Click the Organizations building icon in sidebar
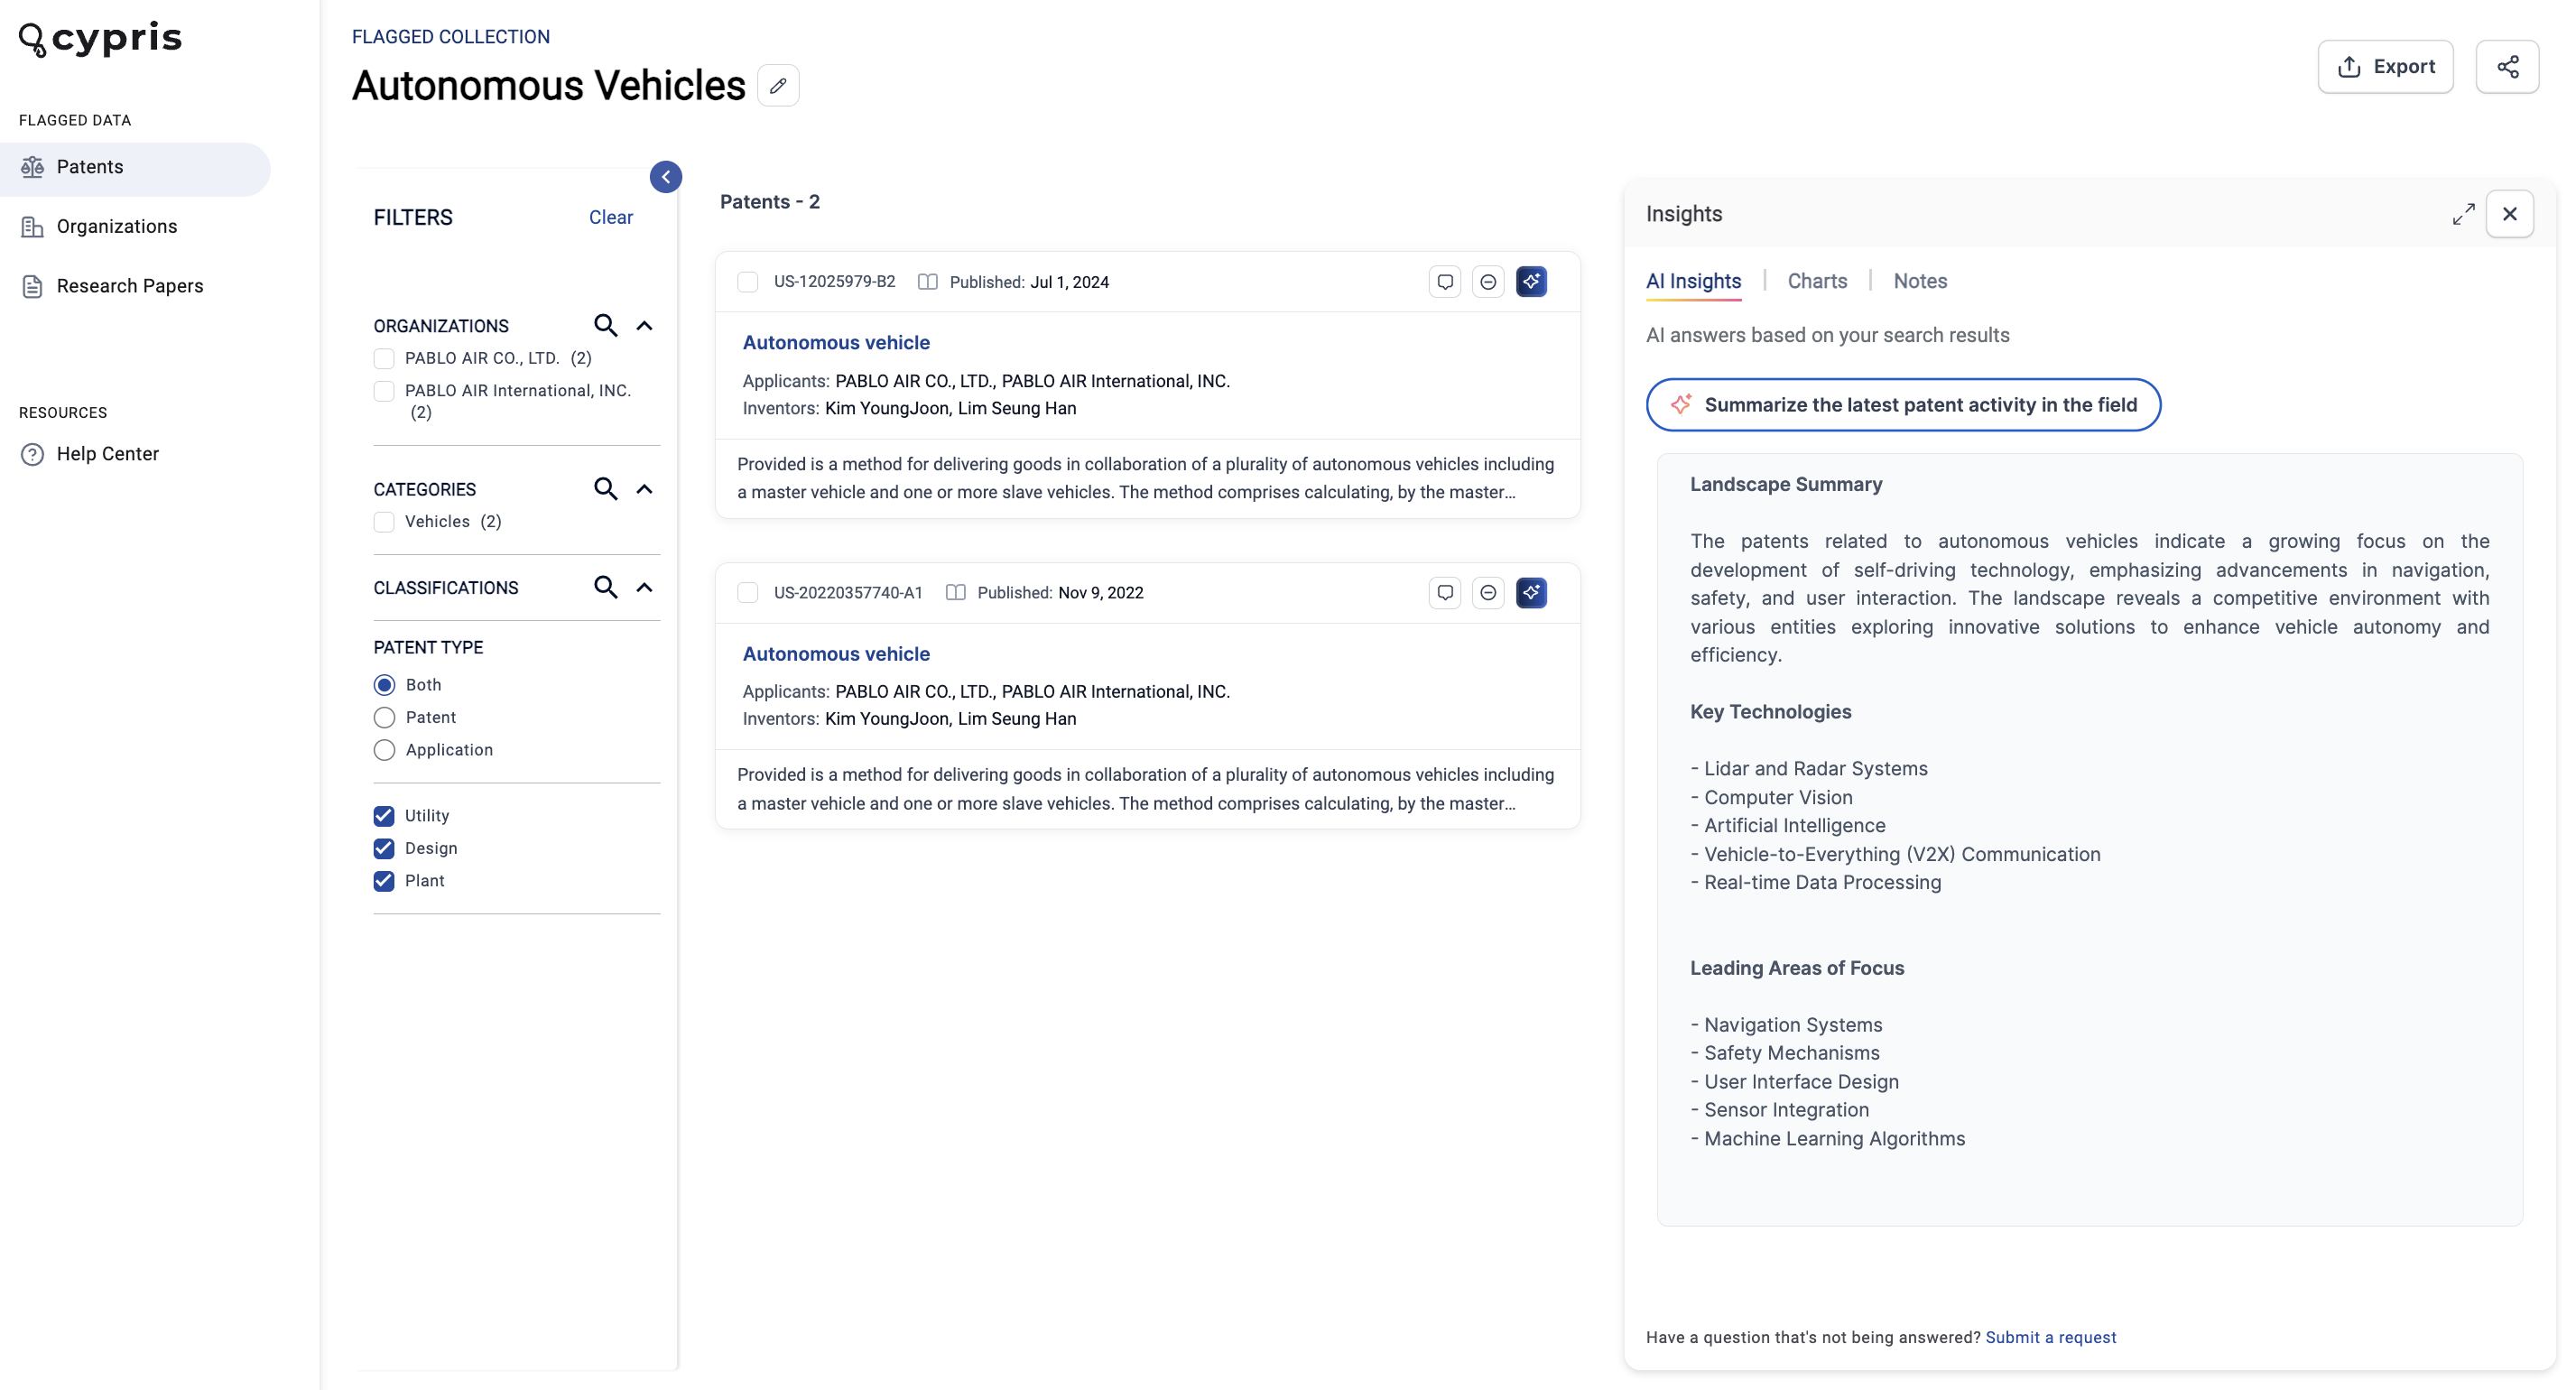2576x1390 pixels. coord(32,227)
